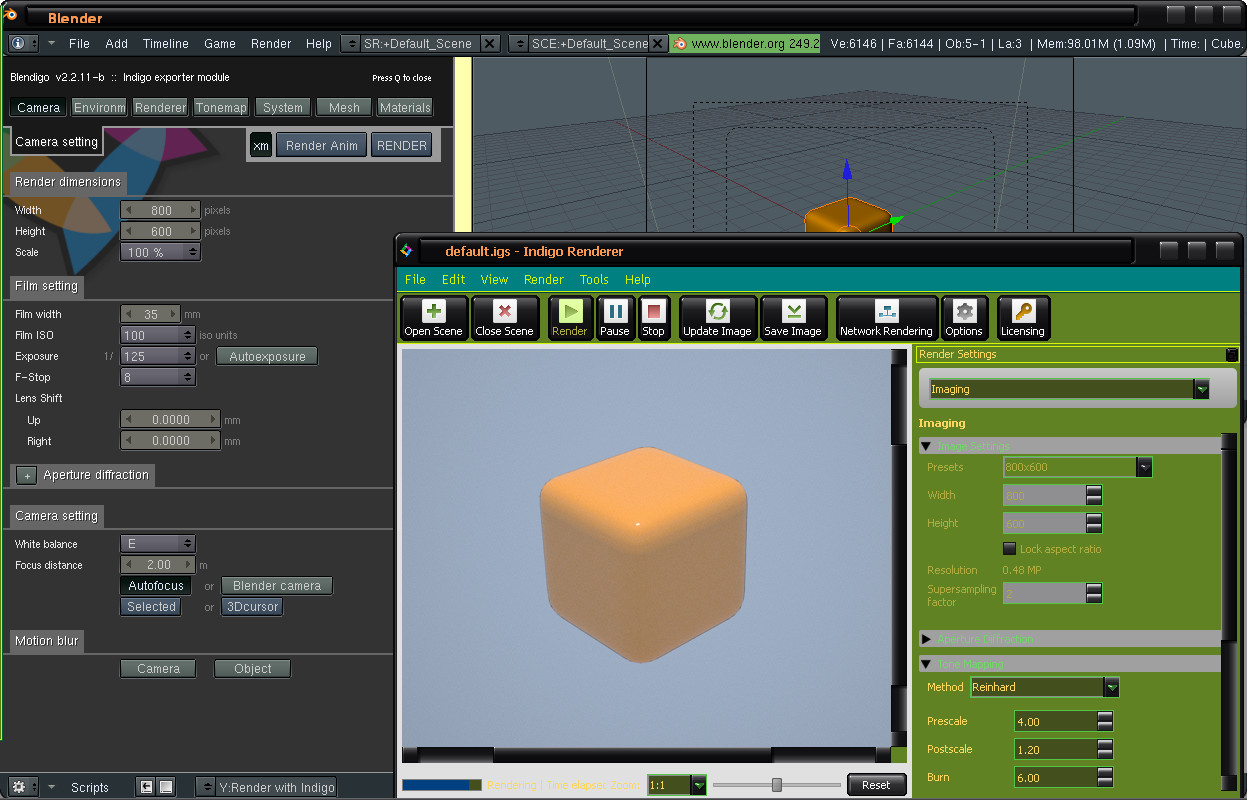Open the Presets 800x600 dropdown

point(1144,467)
